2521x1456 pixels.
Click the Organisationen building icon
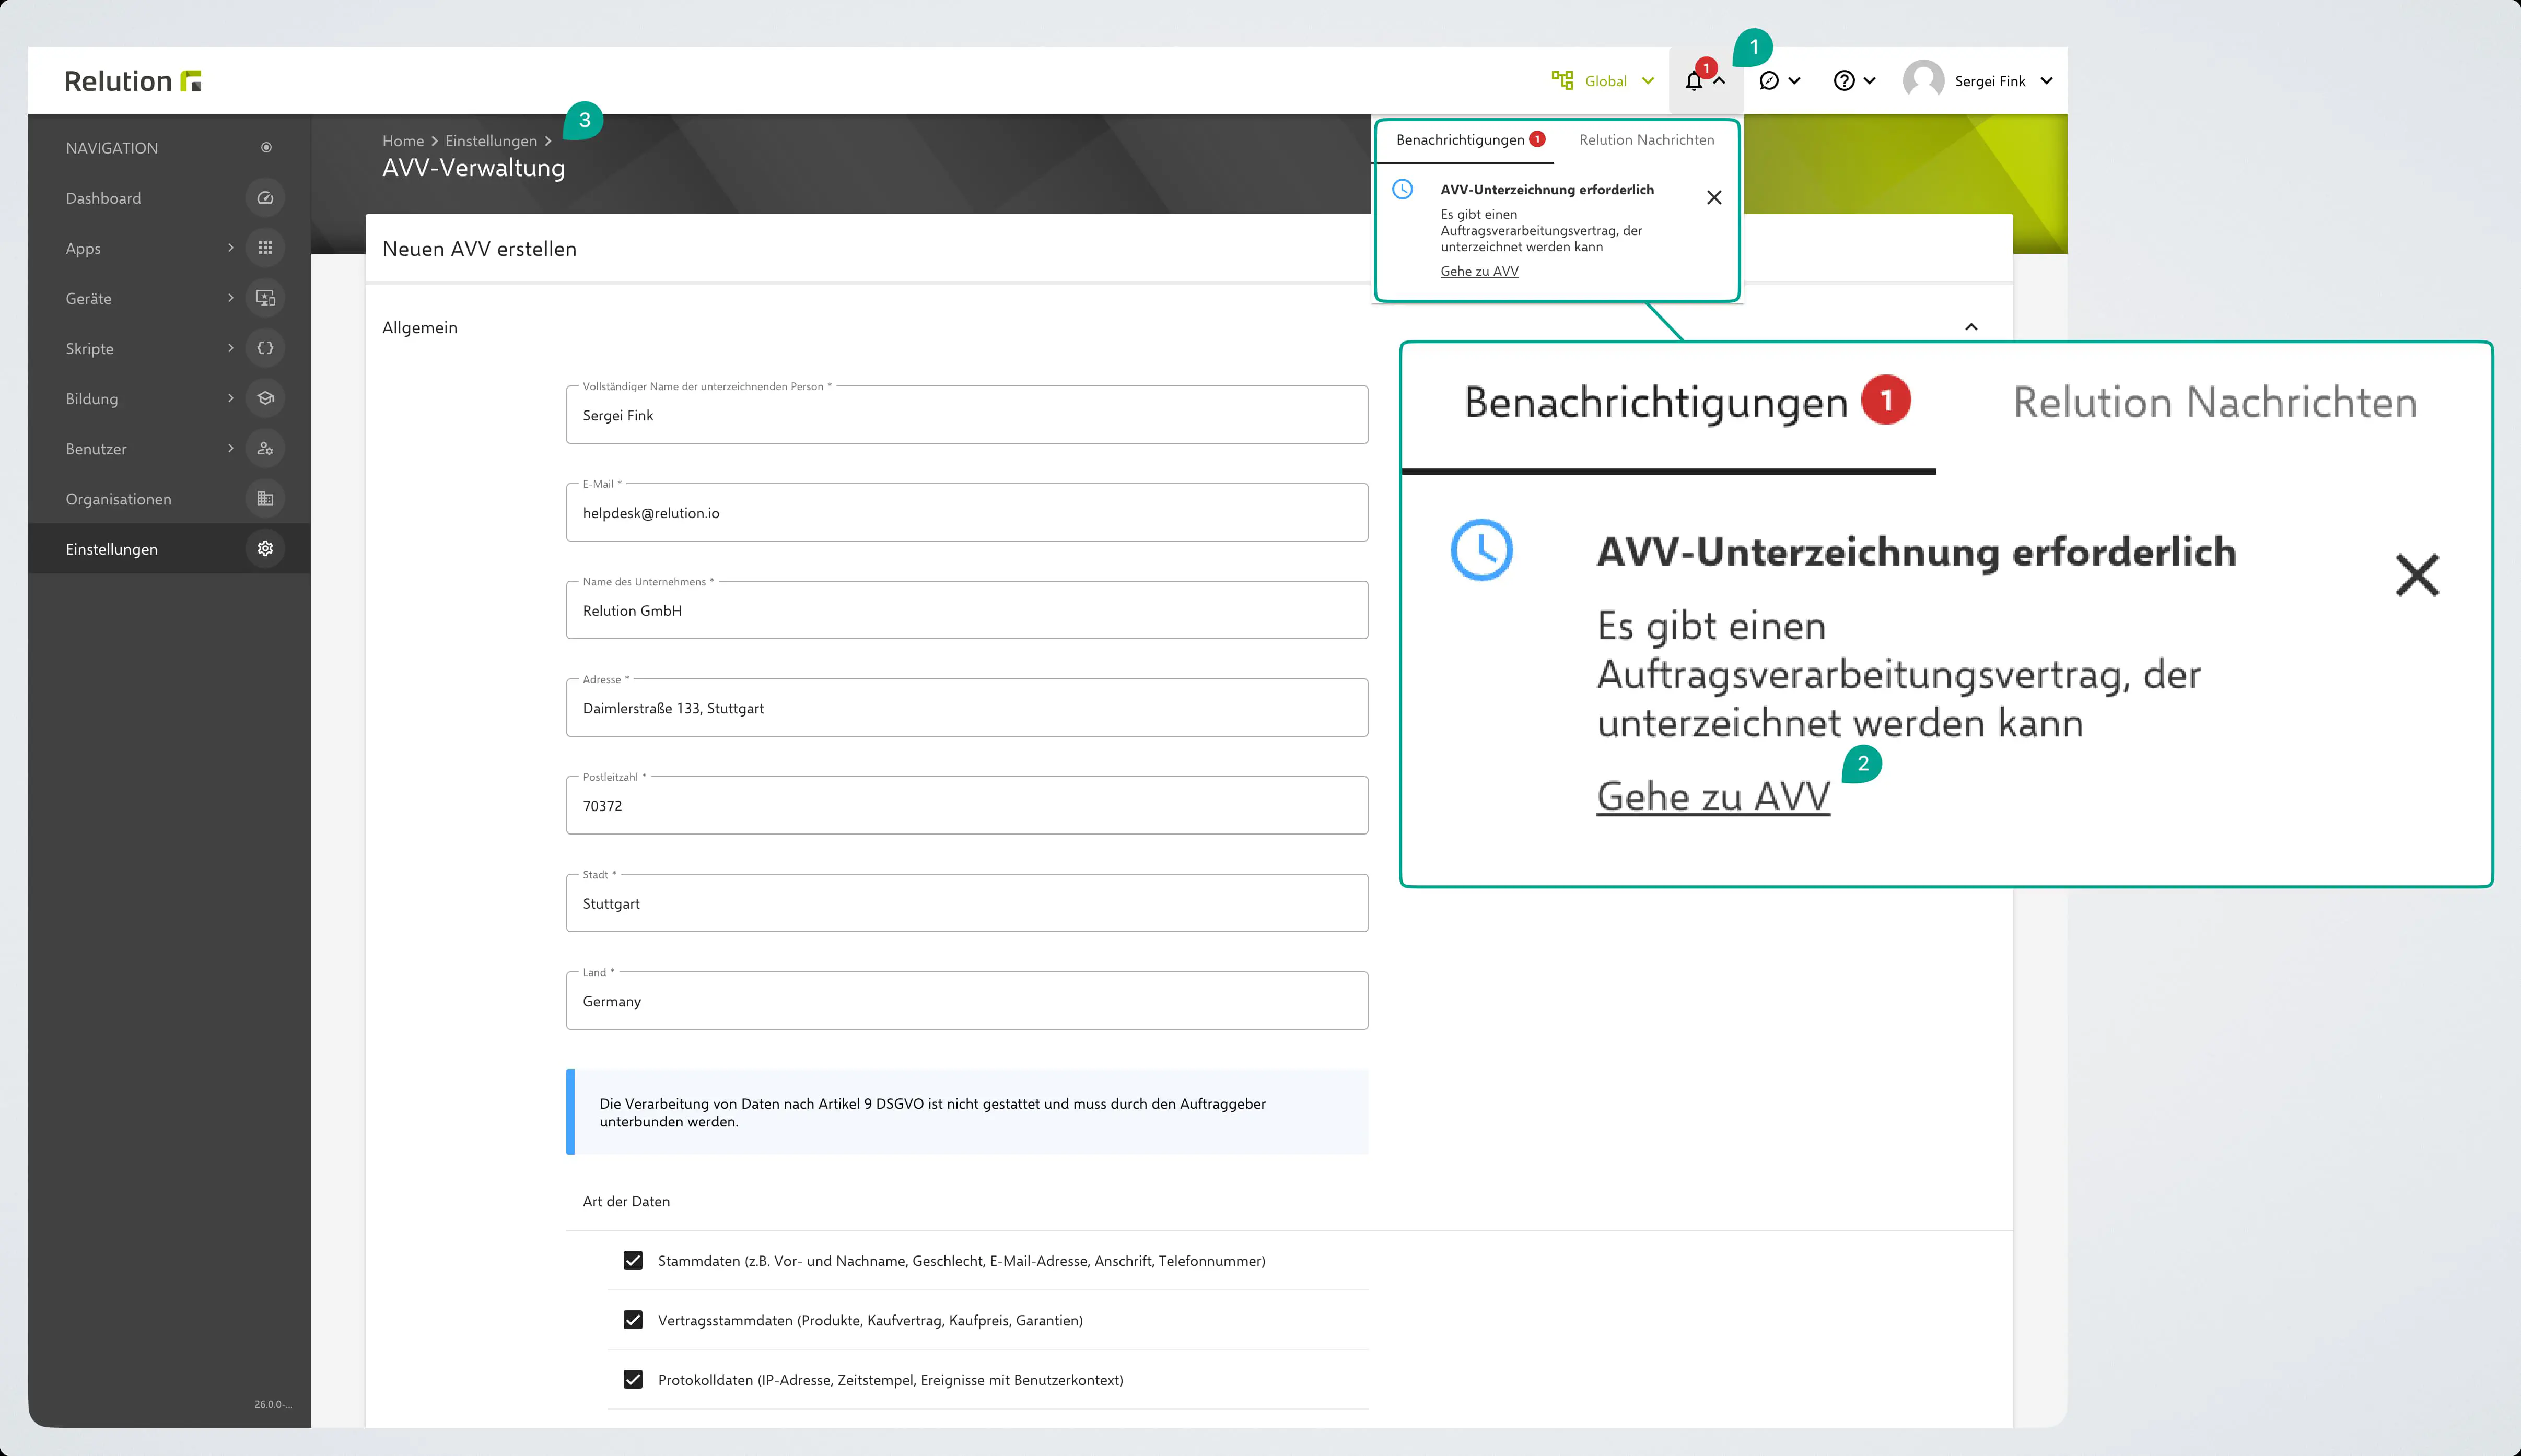[x=265, y=498]
